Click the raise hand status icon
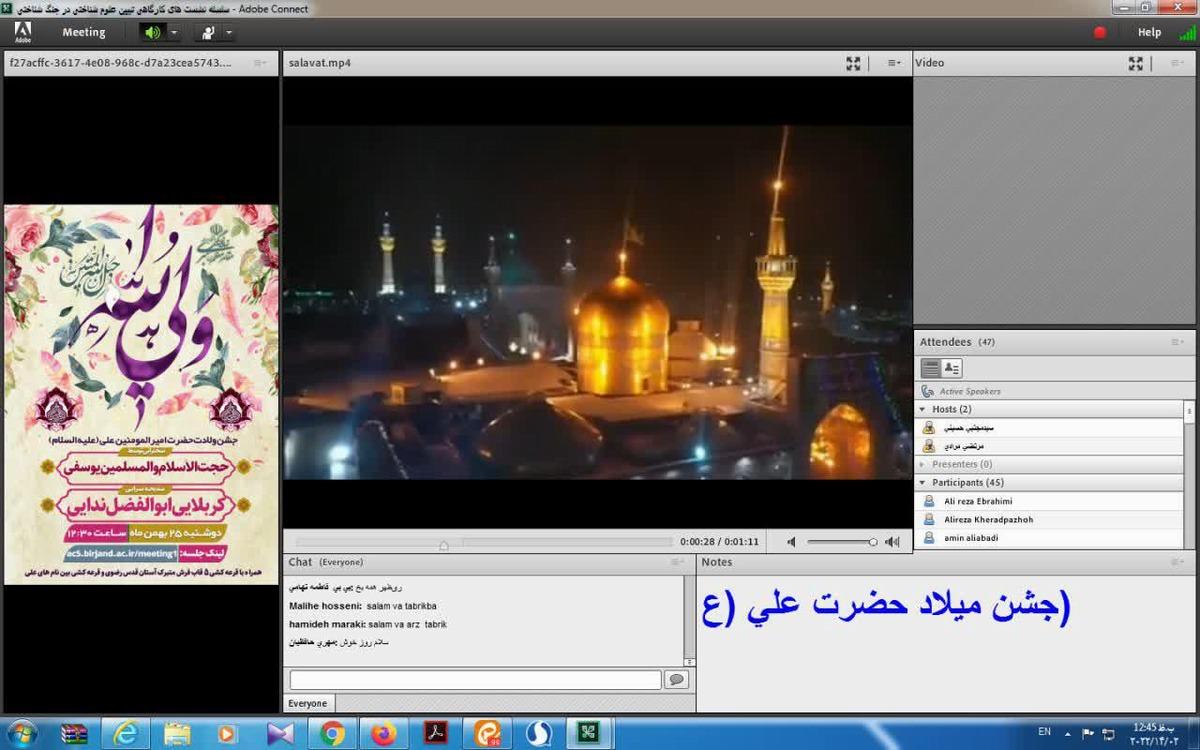Image resolution: width=1200 pixels, height=750 pixels. coord(209,32)
